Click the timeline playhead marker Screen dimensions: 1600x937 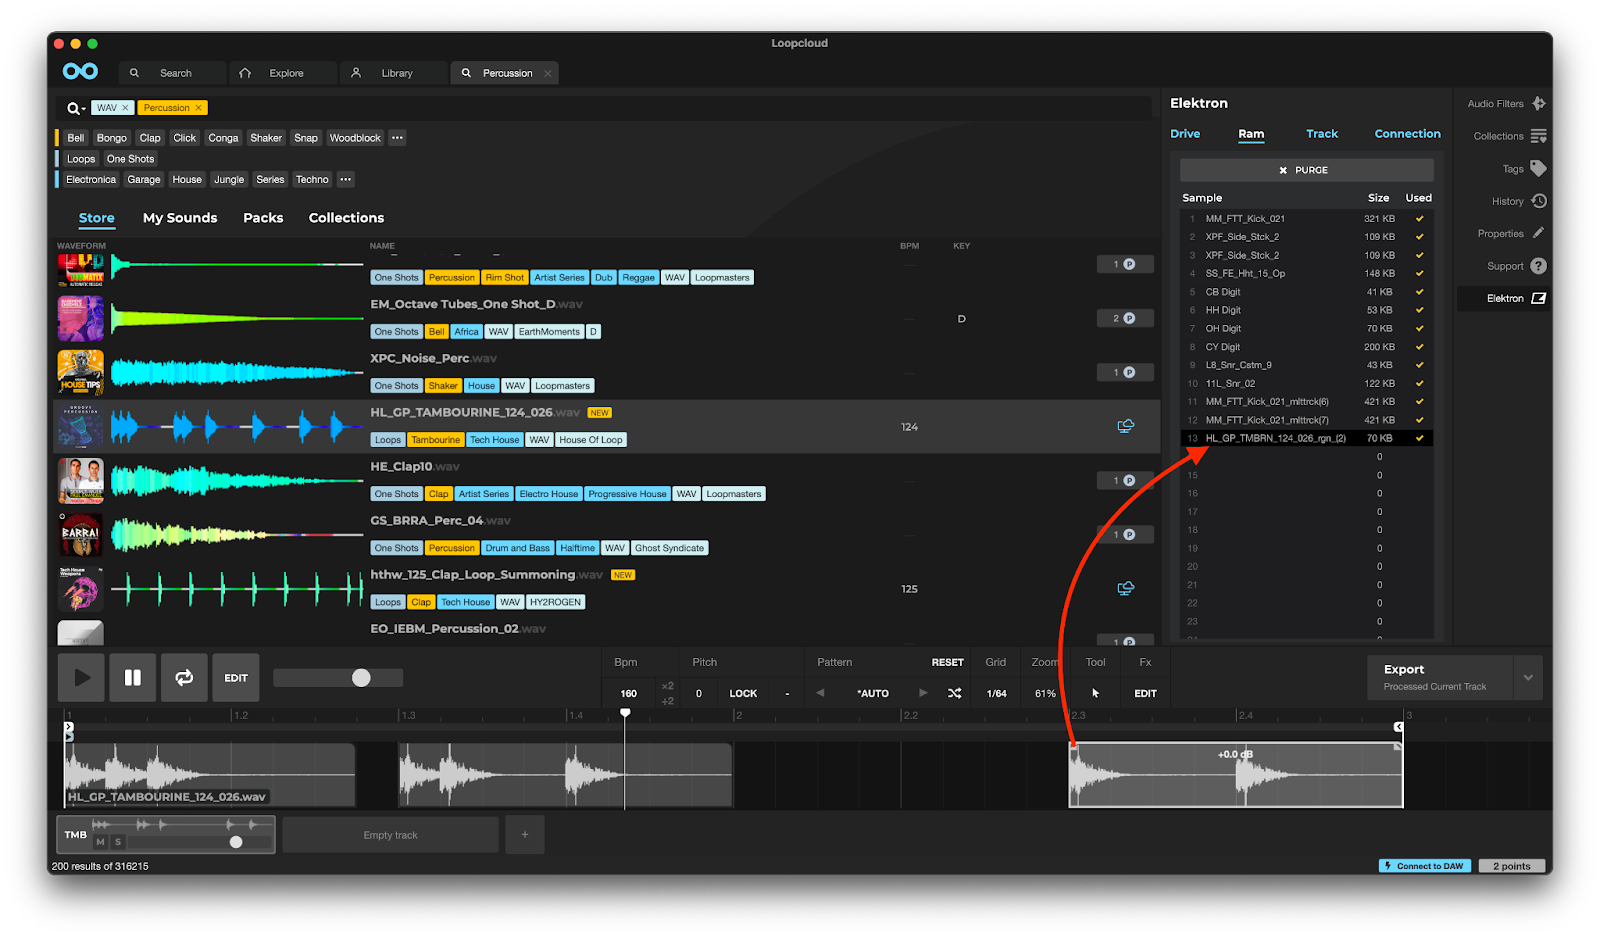pyautogui.click(x=625, y=713)
